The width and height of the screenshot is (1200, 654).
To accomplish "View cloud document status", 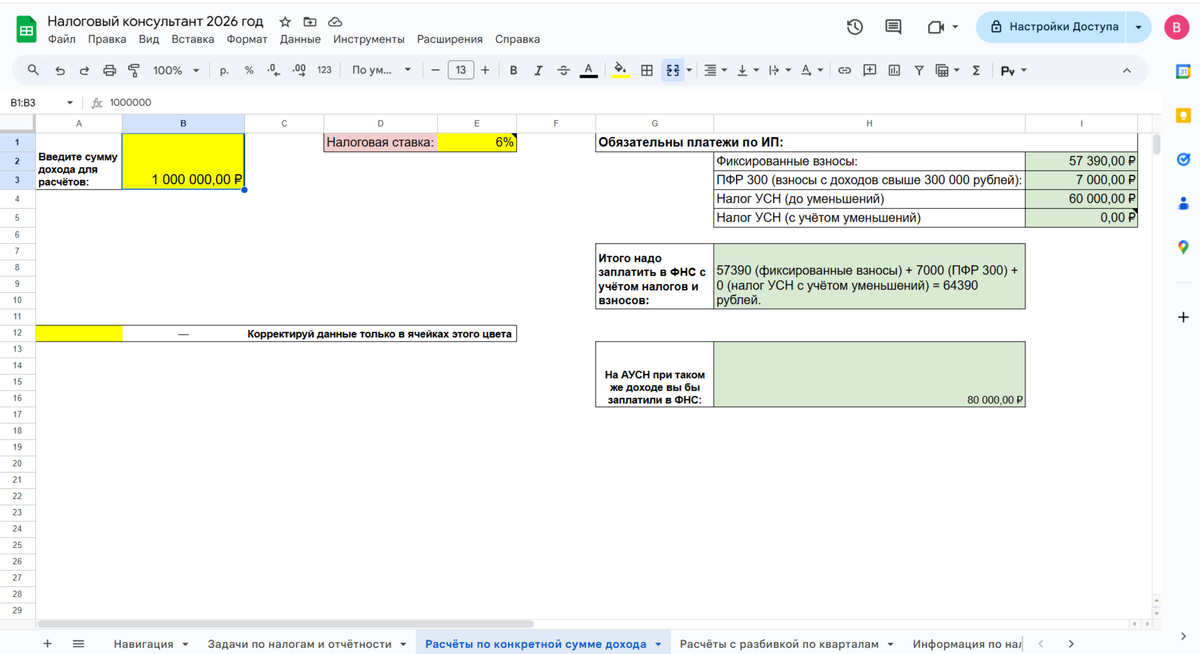I will coord(335,21).
